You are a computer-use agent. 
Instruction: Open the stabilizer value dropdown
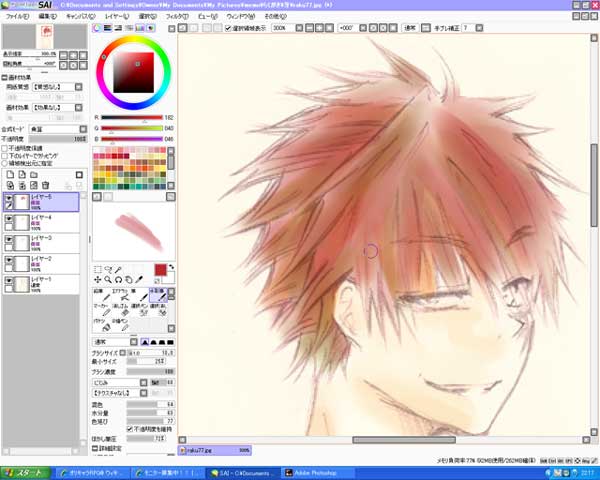(479, 28)
